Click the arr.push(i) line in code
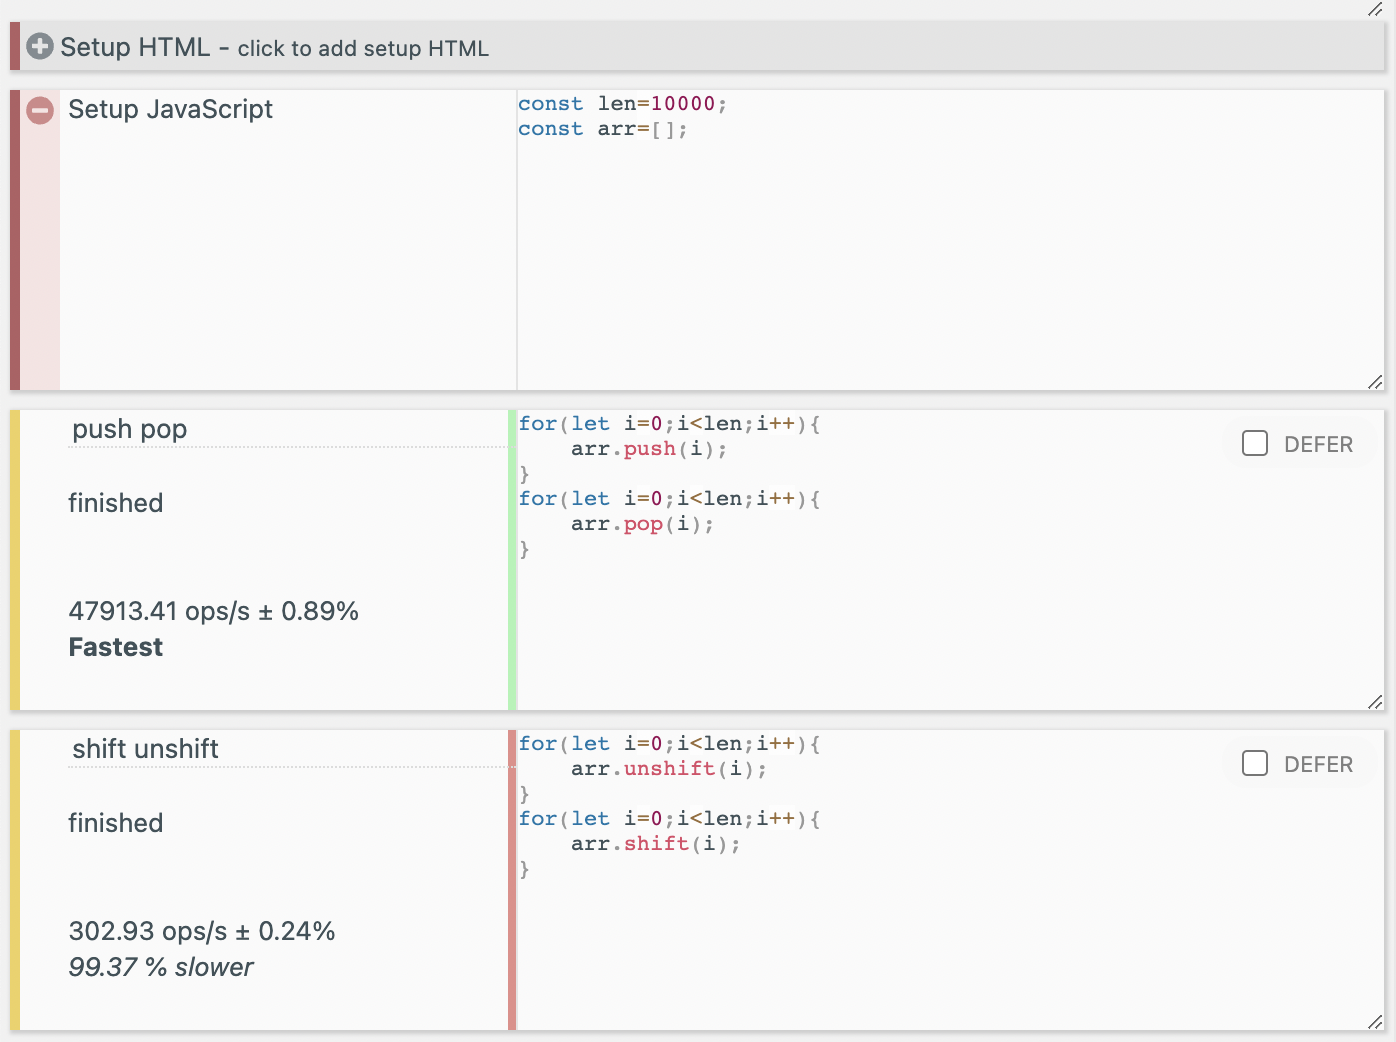This screenshot has height=1042, width=1396. coord(648,449)
